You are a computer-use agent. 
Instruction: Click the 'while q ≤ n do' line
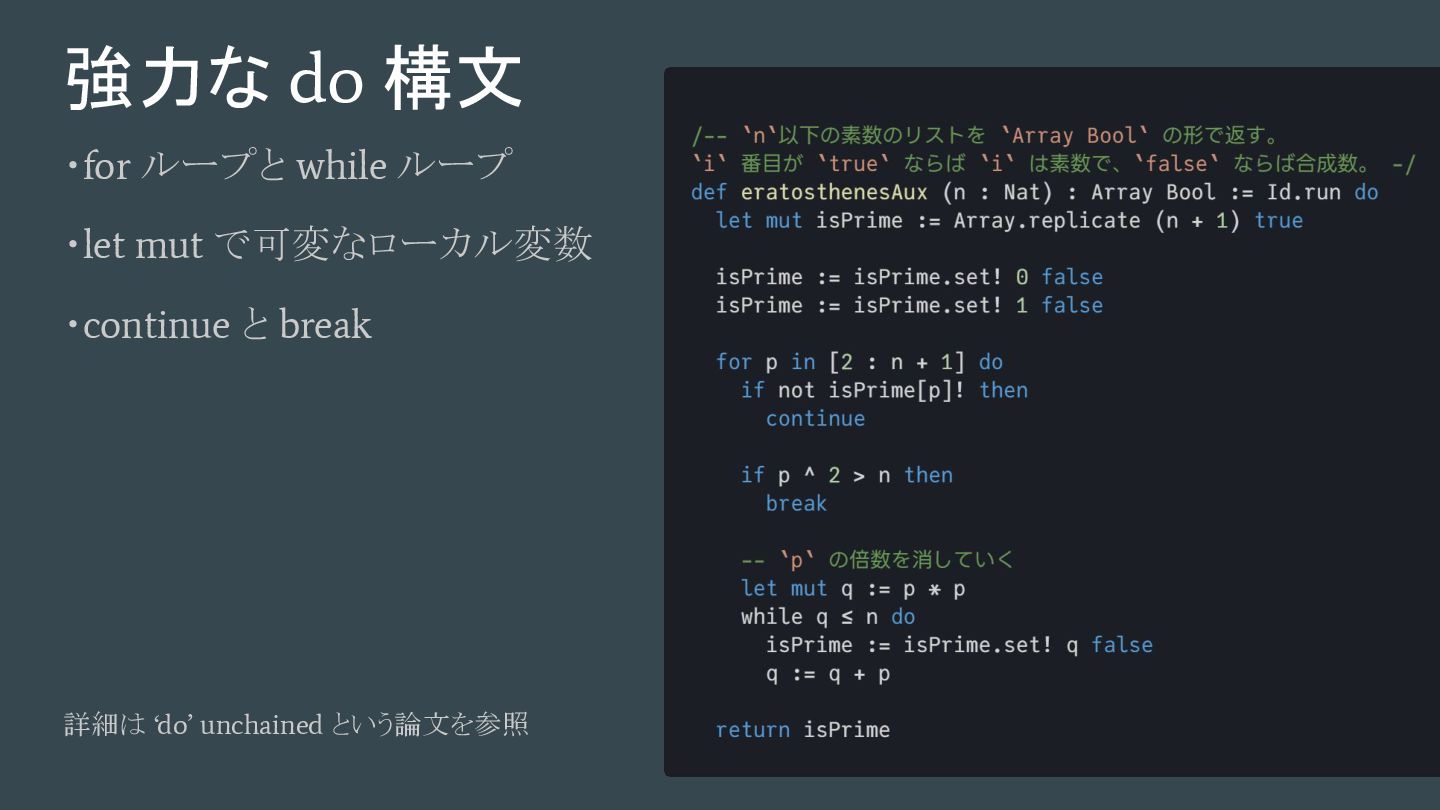(828, 616)
